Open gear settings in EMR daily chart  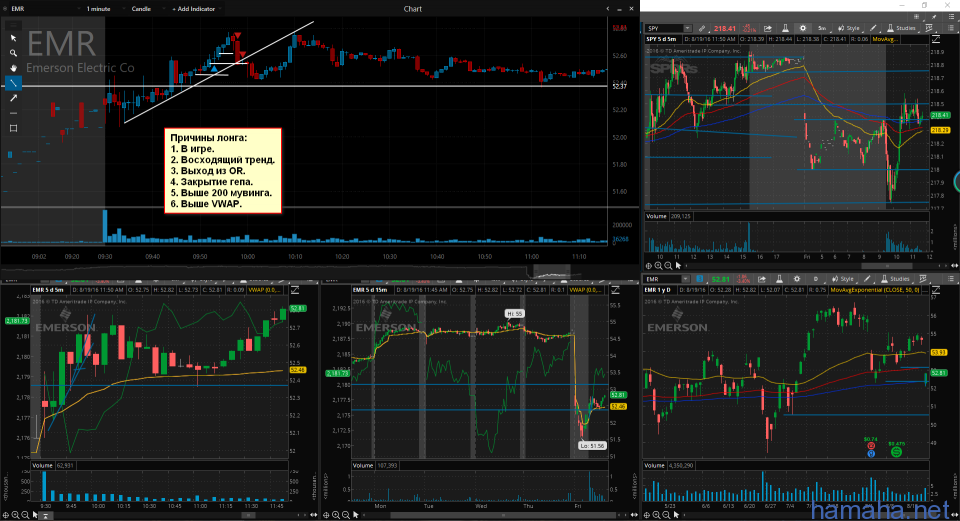point(797,279)
